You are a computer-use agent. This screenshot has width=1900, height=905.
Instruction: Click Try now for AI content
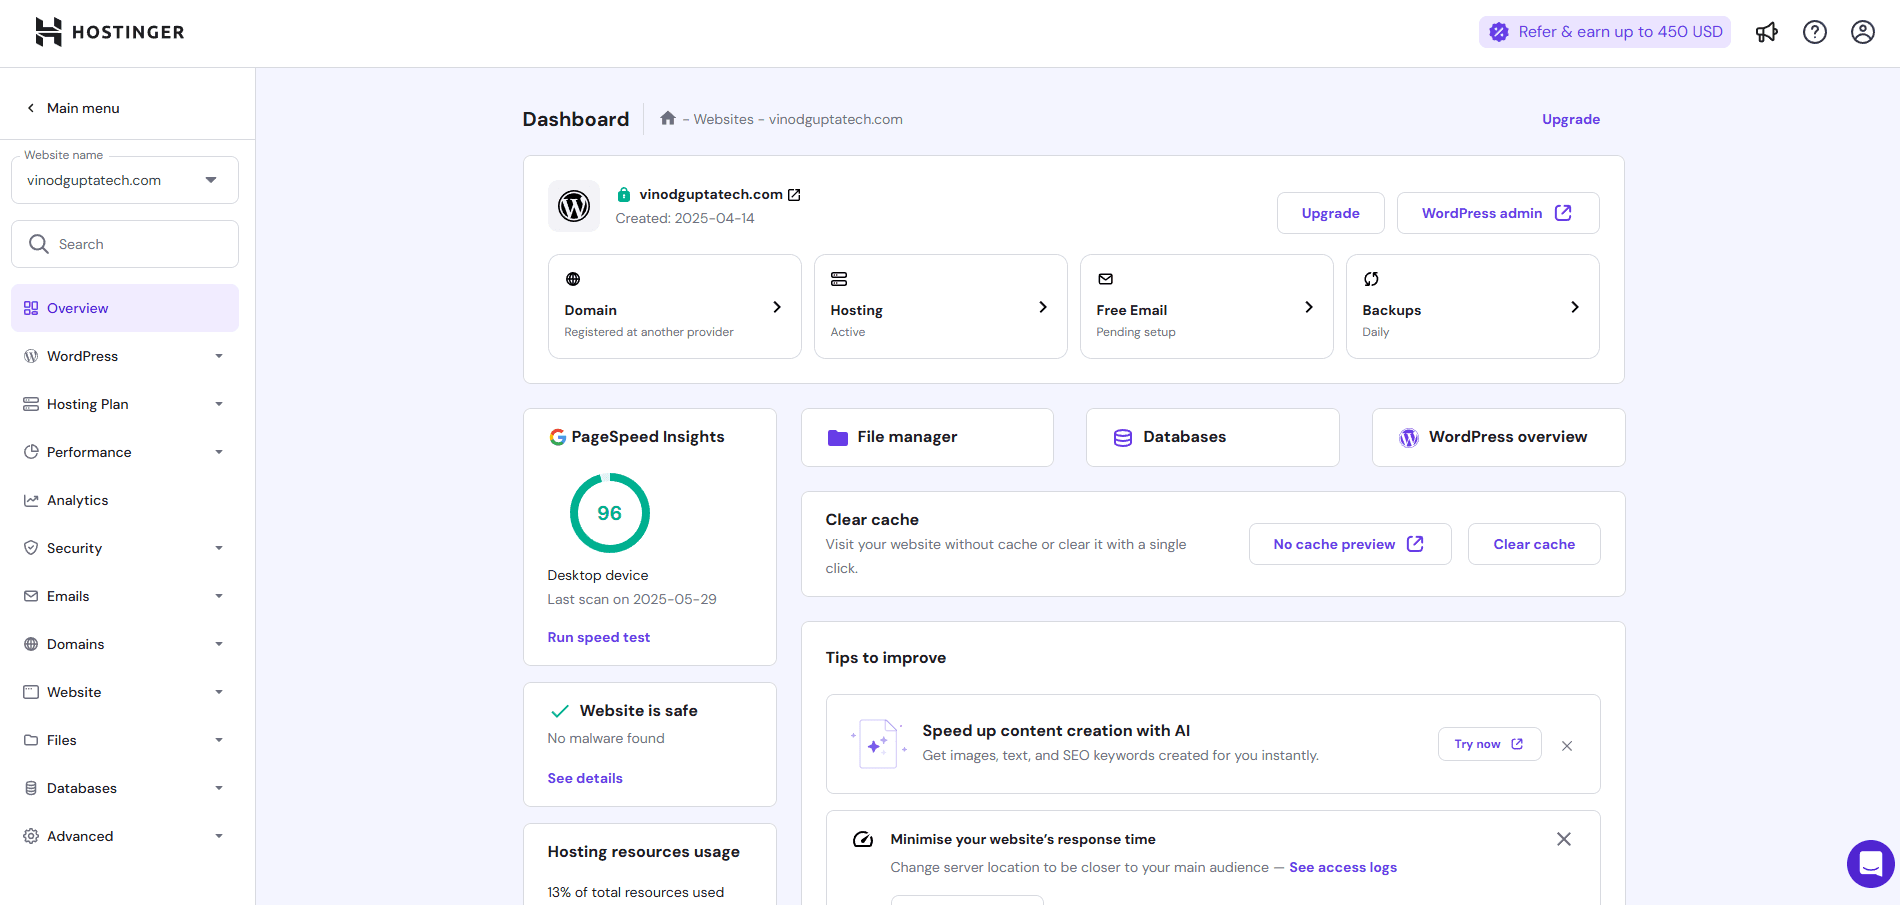pos(1490,744)
